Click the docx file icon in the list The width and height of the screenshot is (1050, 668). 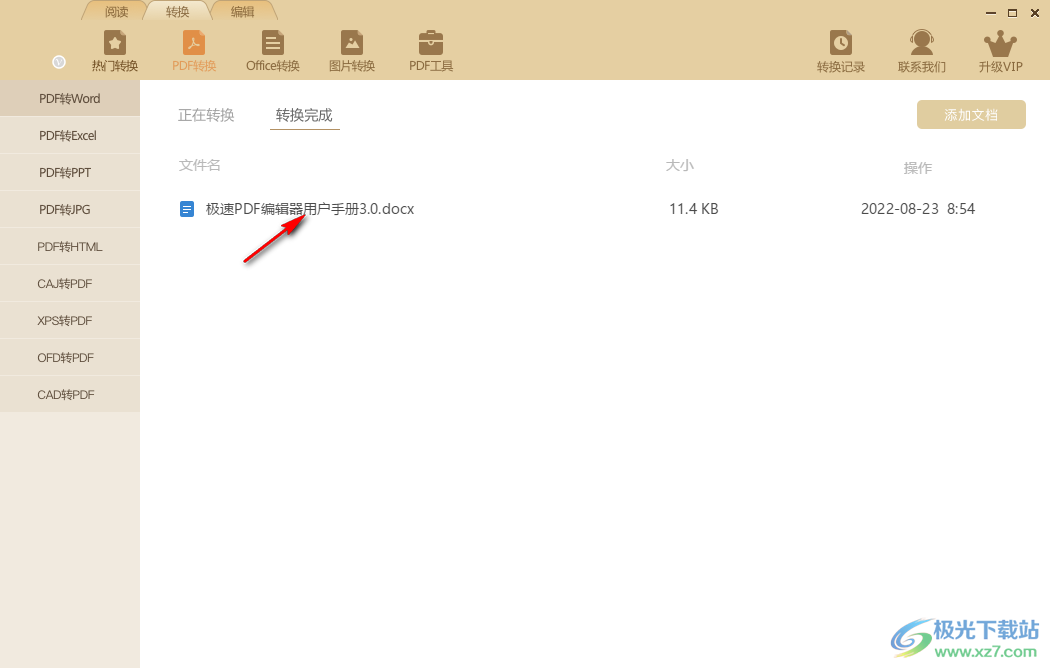[187, 209]
